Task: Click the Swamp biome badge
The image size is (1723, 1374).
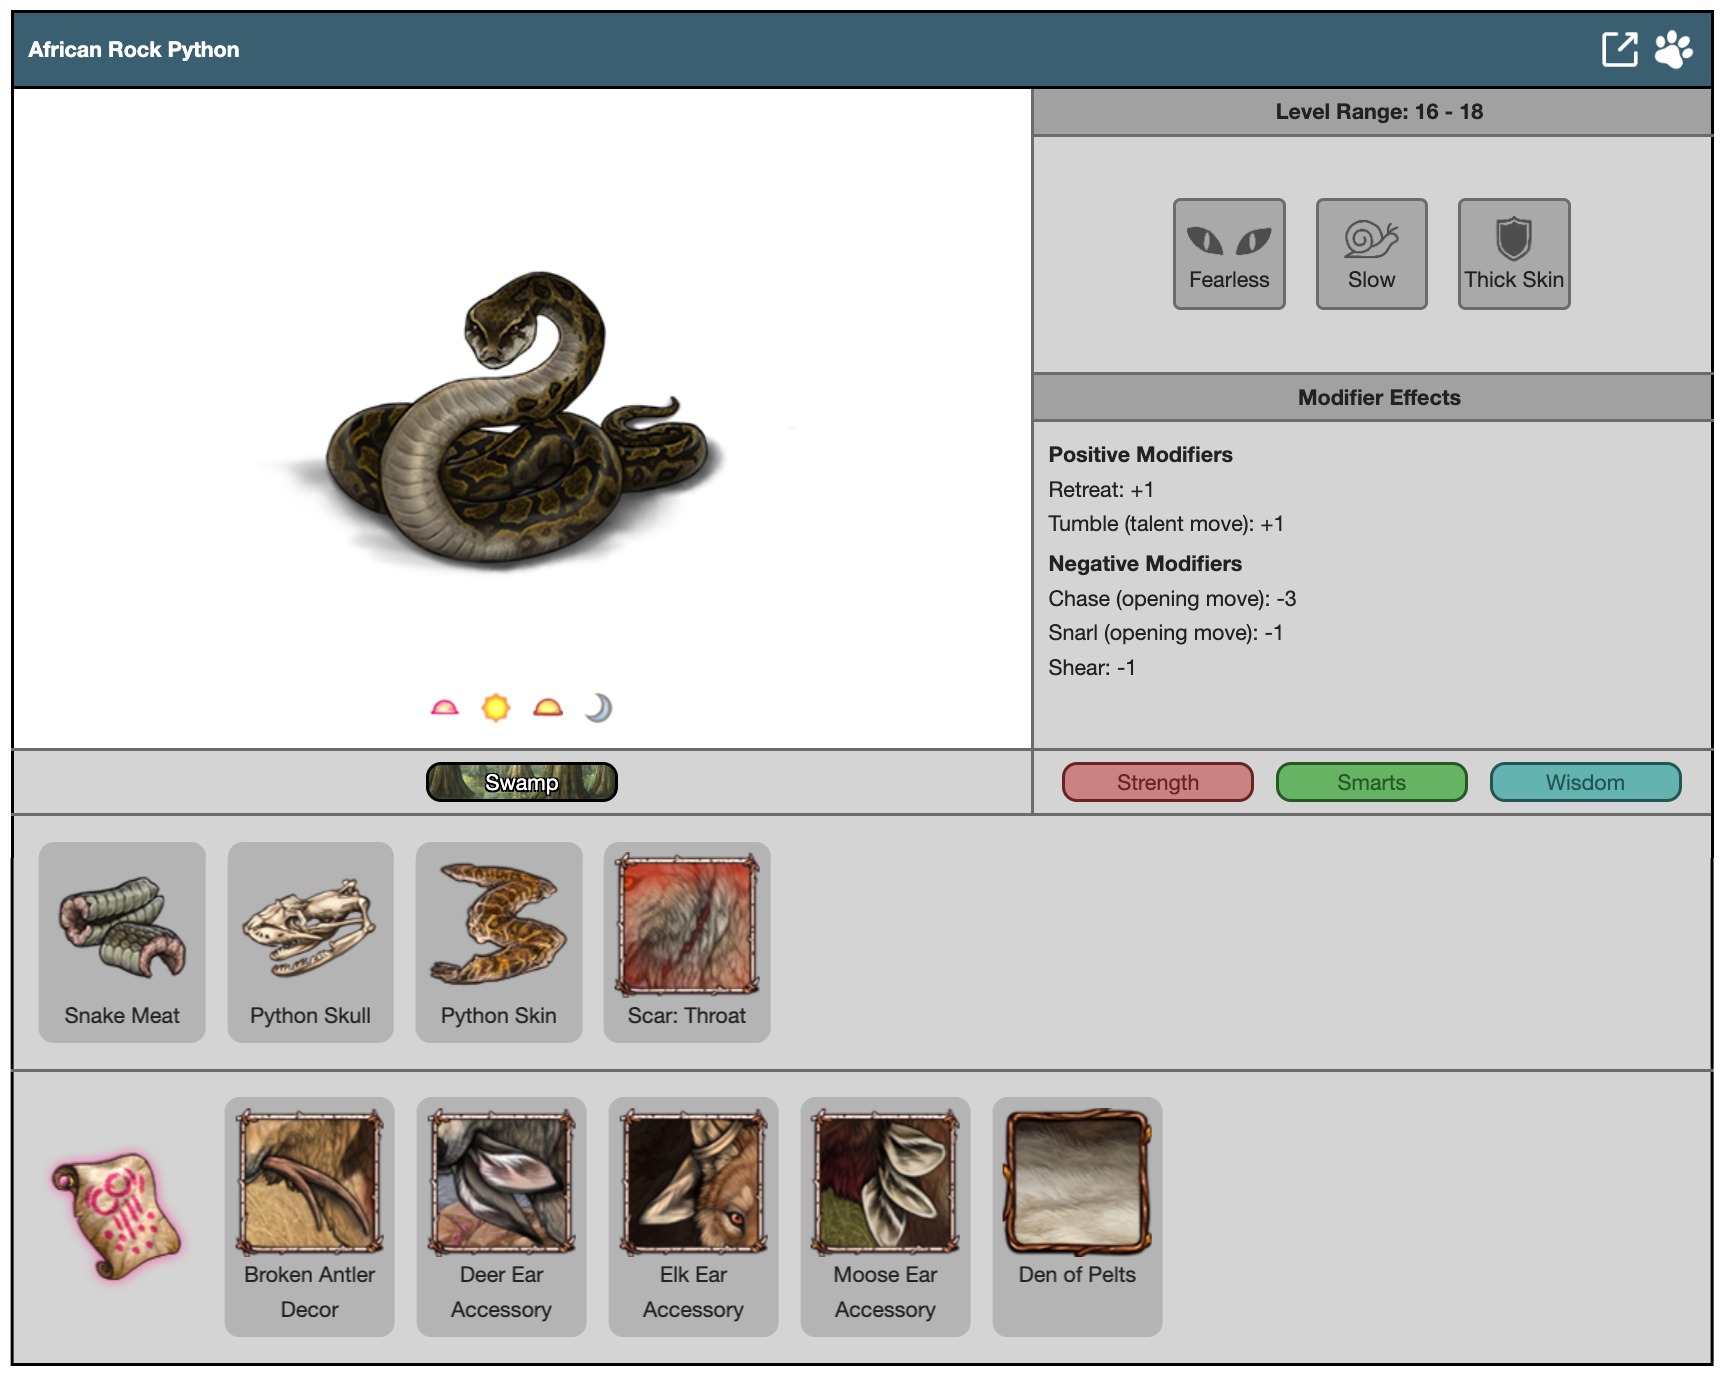Action: (x=521, y=782)
